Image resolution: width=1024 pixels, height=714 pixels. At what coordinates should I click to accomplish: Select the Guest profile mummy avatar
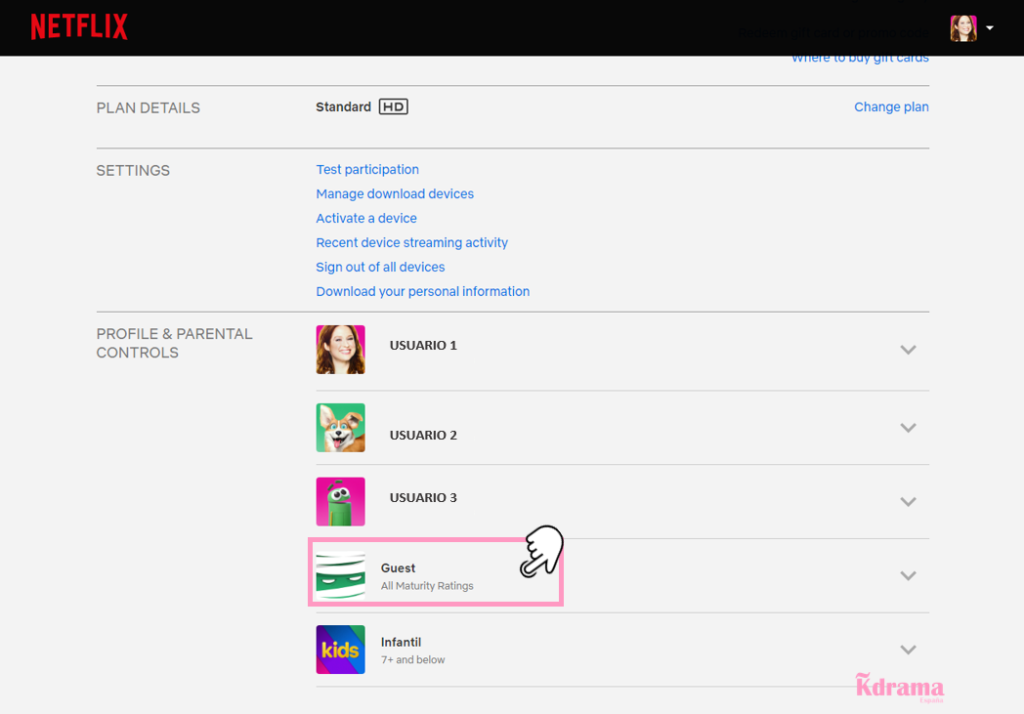tap(340, 576)
